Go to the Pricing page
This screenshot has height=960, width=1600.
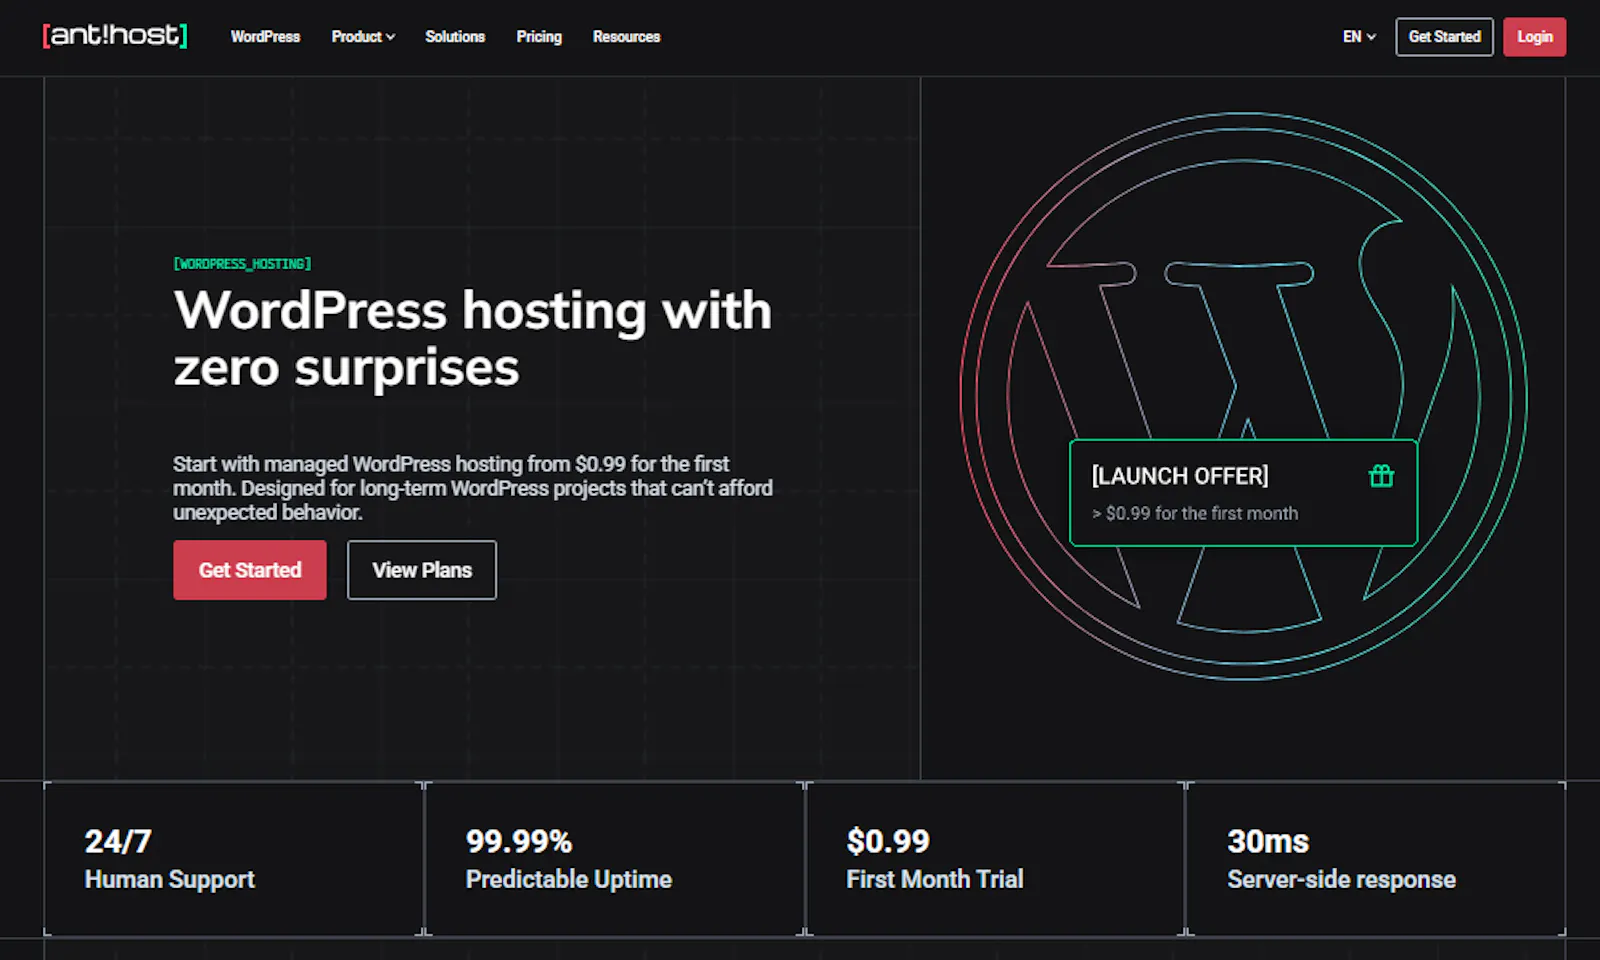[x=539, y=37]
